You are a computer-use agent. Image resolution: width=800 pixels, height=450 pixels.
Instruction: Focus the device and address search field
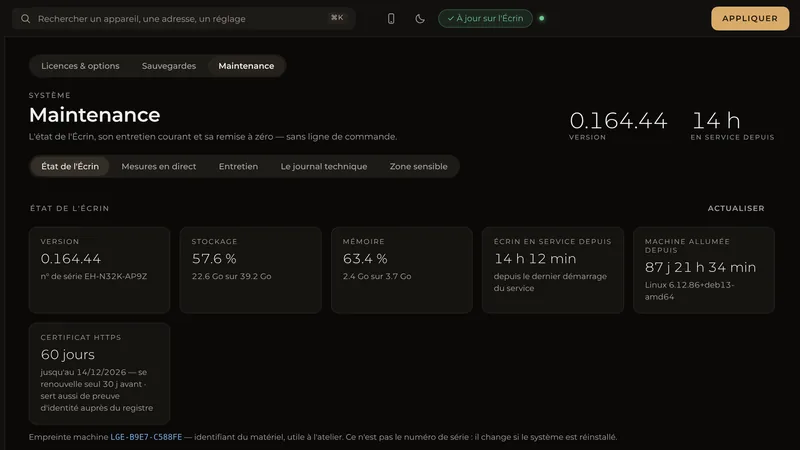184,18
